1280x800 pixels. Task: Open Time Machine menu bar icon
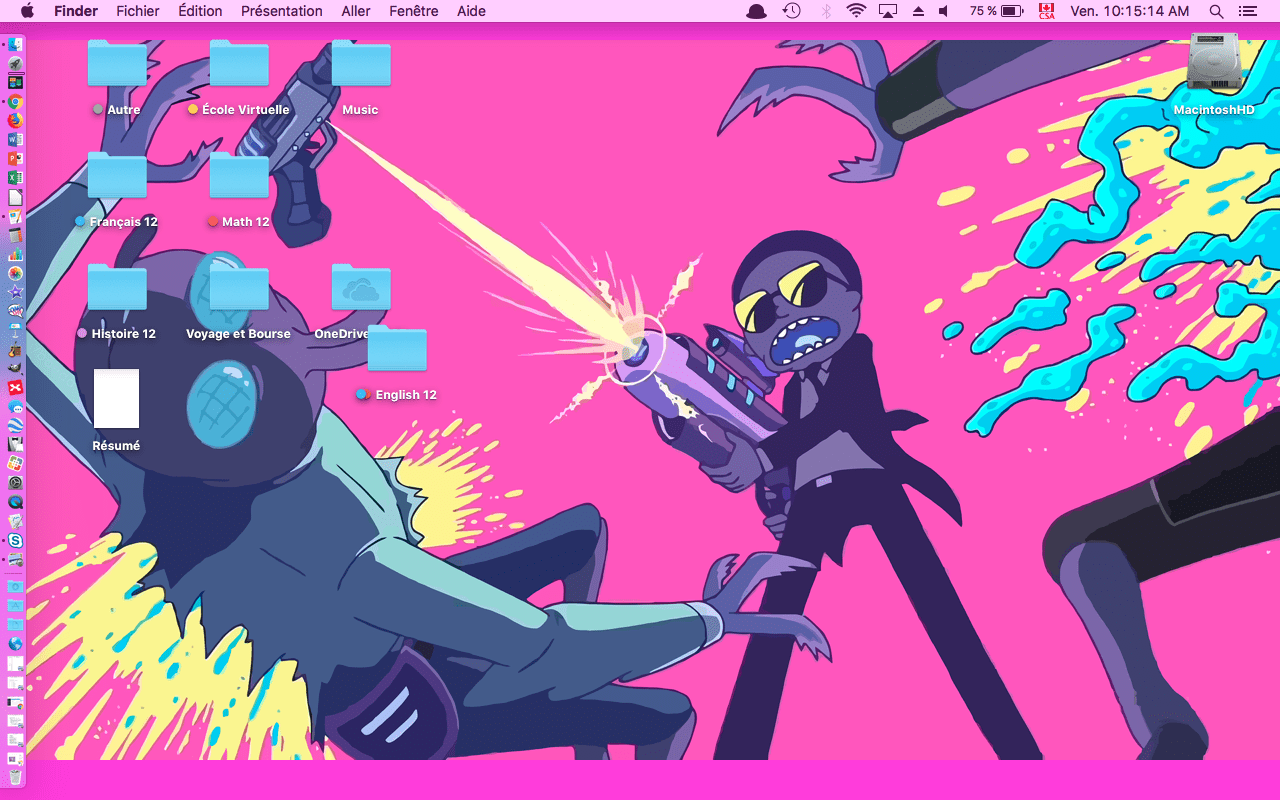click(x=791, y=11)
